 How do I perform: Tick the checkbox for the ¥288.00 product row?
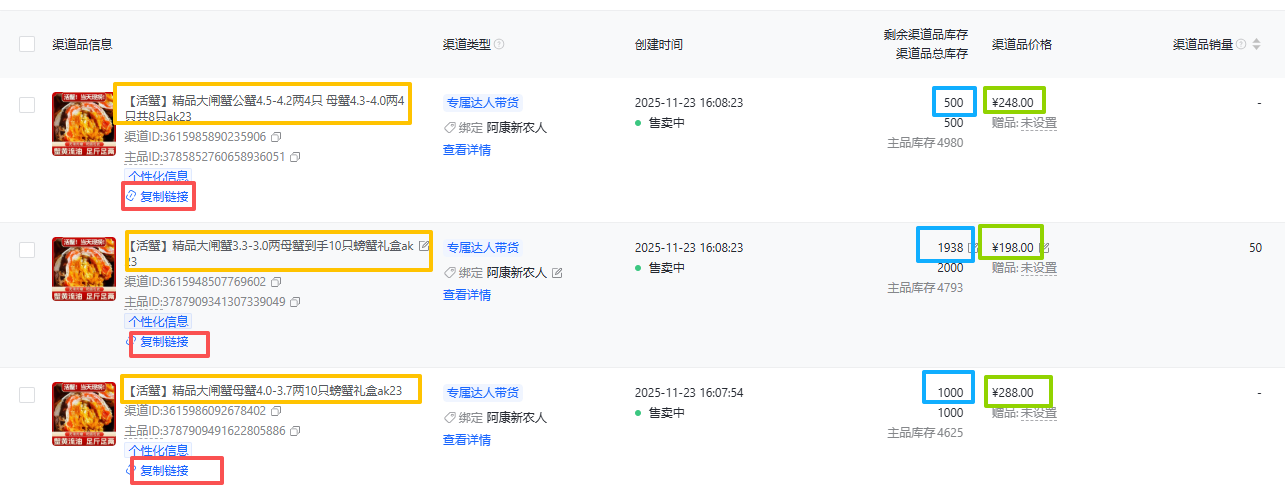point(27,394)
